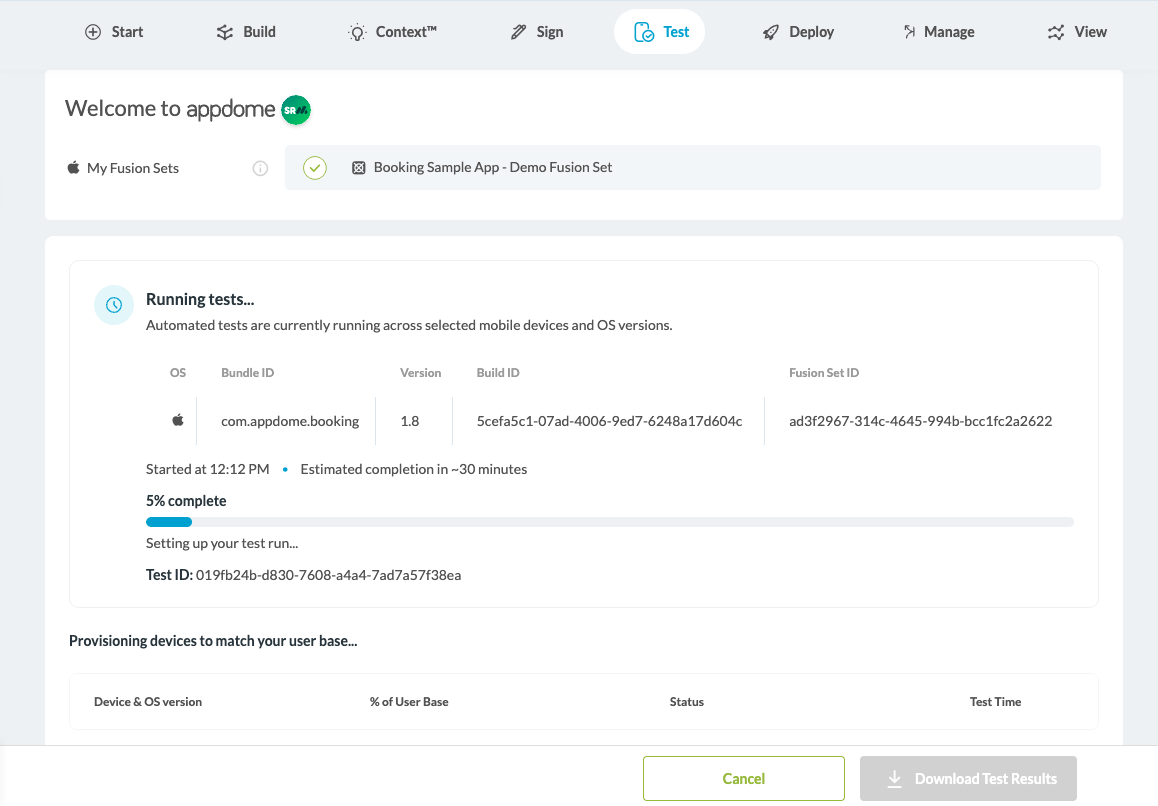Click the Device & OS version column header
Image resolution: width=1158 pixels, height=806 pixels.
tap(148, 702)
